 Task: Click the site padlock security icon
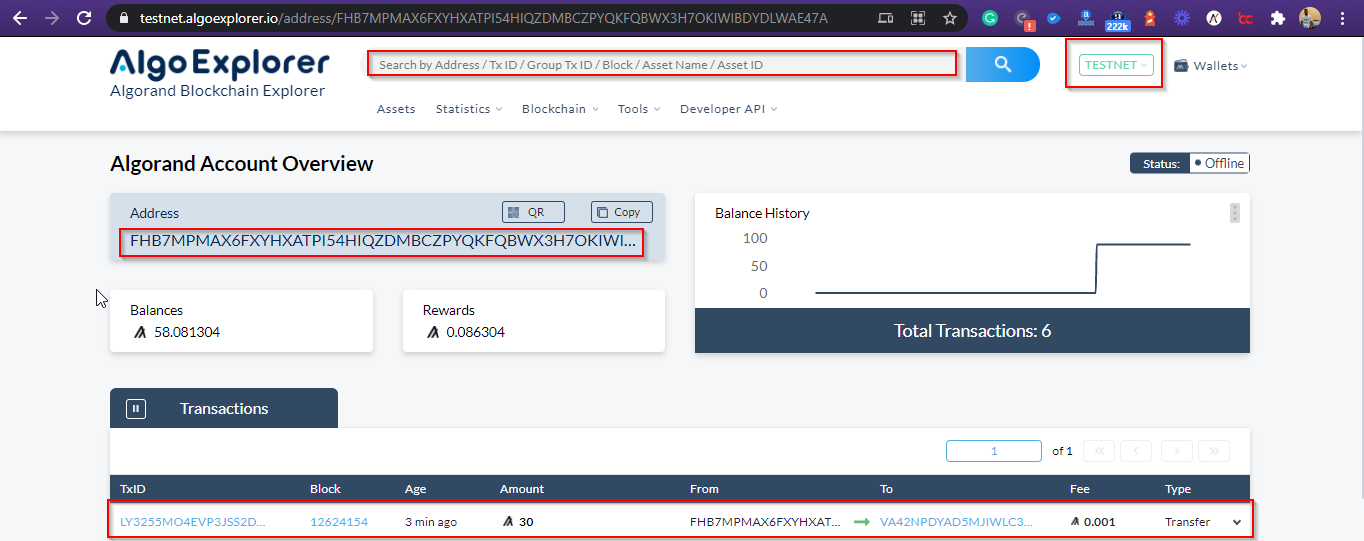tap(124, 18)
